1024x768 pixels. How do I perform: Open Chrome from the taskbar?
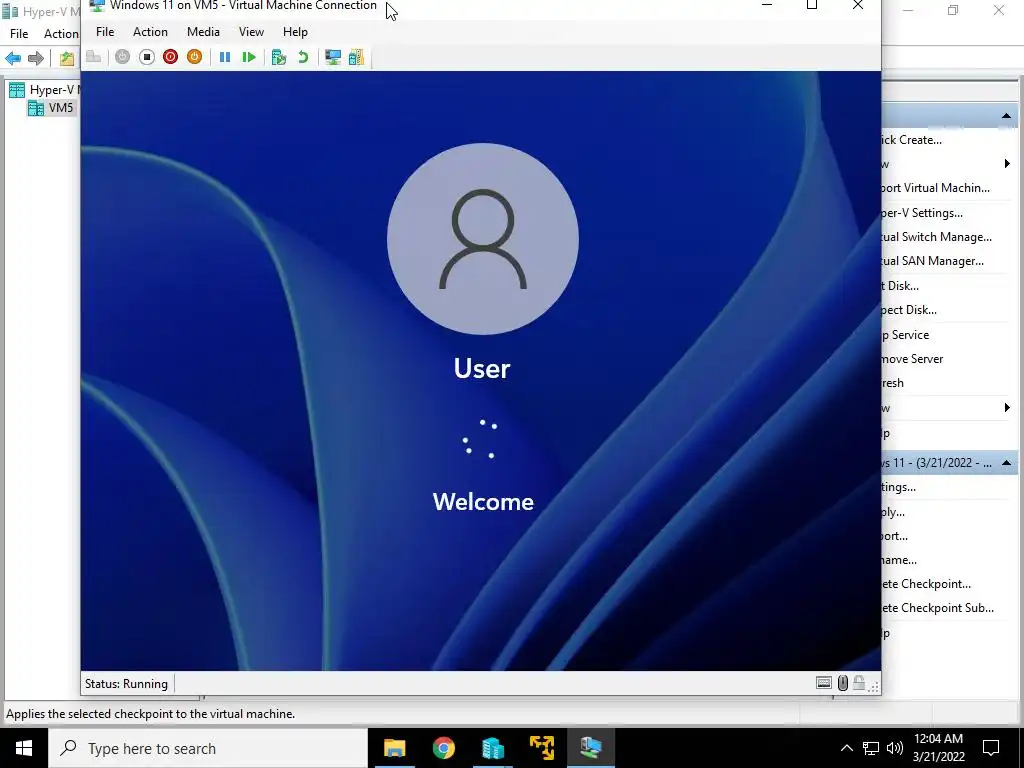click(443, 748)
